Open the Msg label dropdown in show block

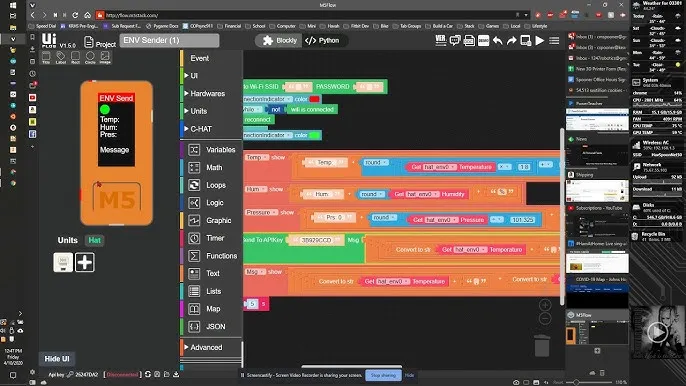tap(255, 272)
